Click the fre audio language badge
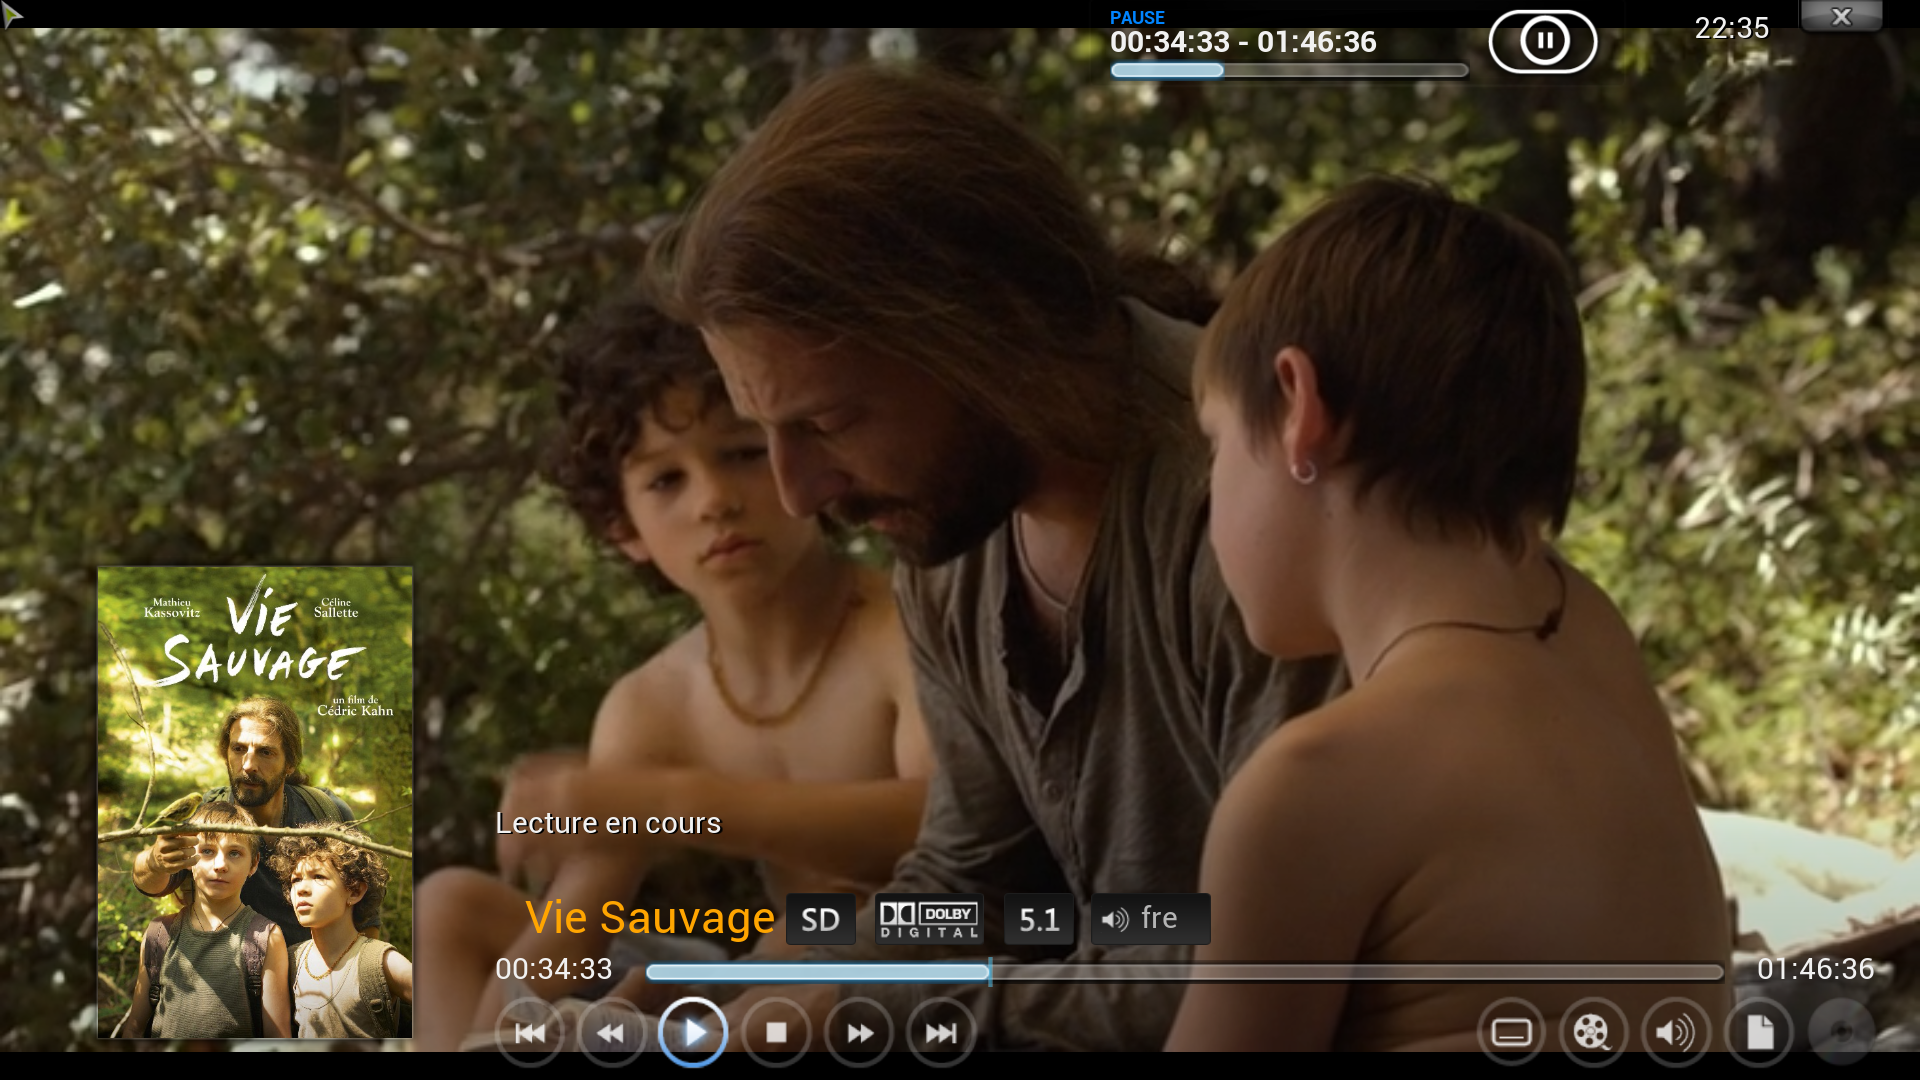The width and height of the screenshot is (1920, 1080). click(x=1150, y=919)
